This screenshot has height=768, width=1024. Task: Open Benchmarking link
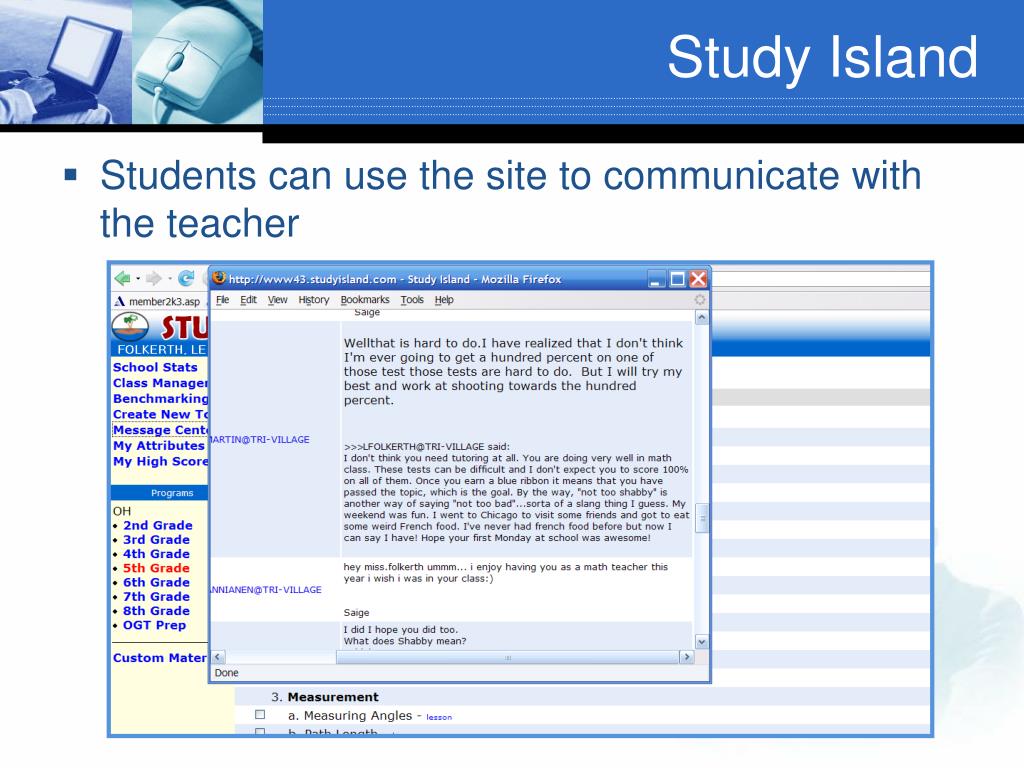point(160,398)
